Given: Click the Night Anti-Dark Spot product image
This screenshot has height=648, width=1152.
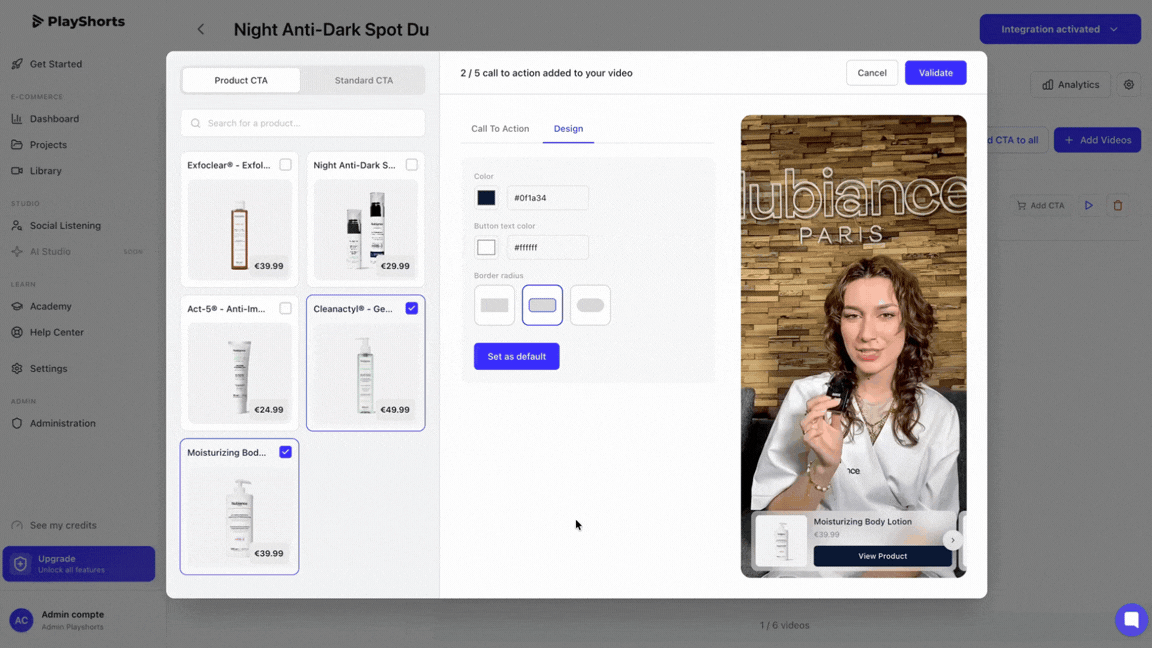Looking at the screenshot, I should click(365, 228).
